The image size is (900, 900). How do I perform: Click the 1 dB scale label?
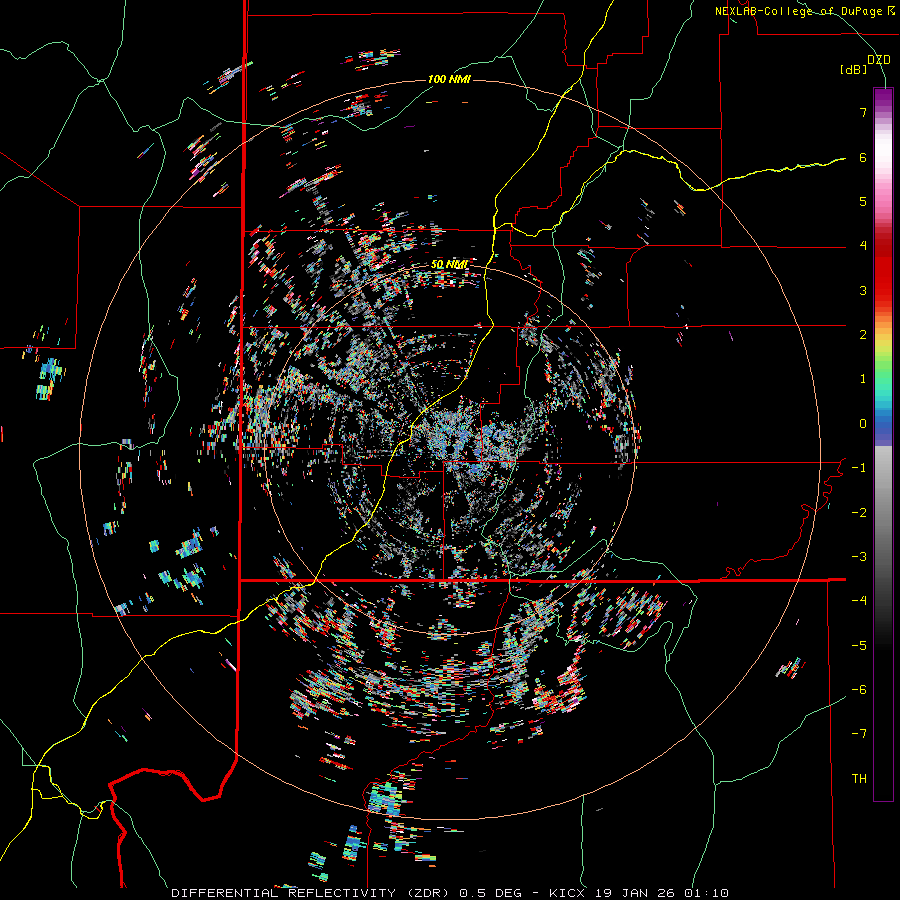[863, 379]
